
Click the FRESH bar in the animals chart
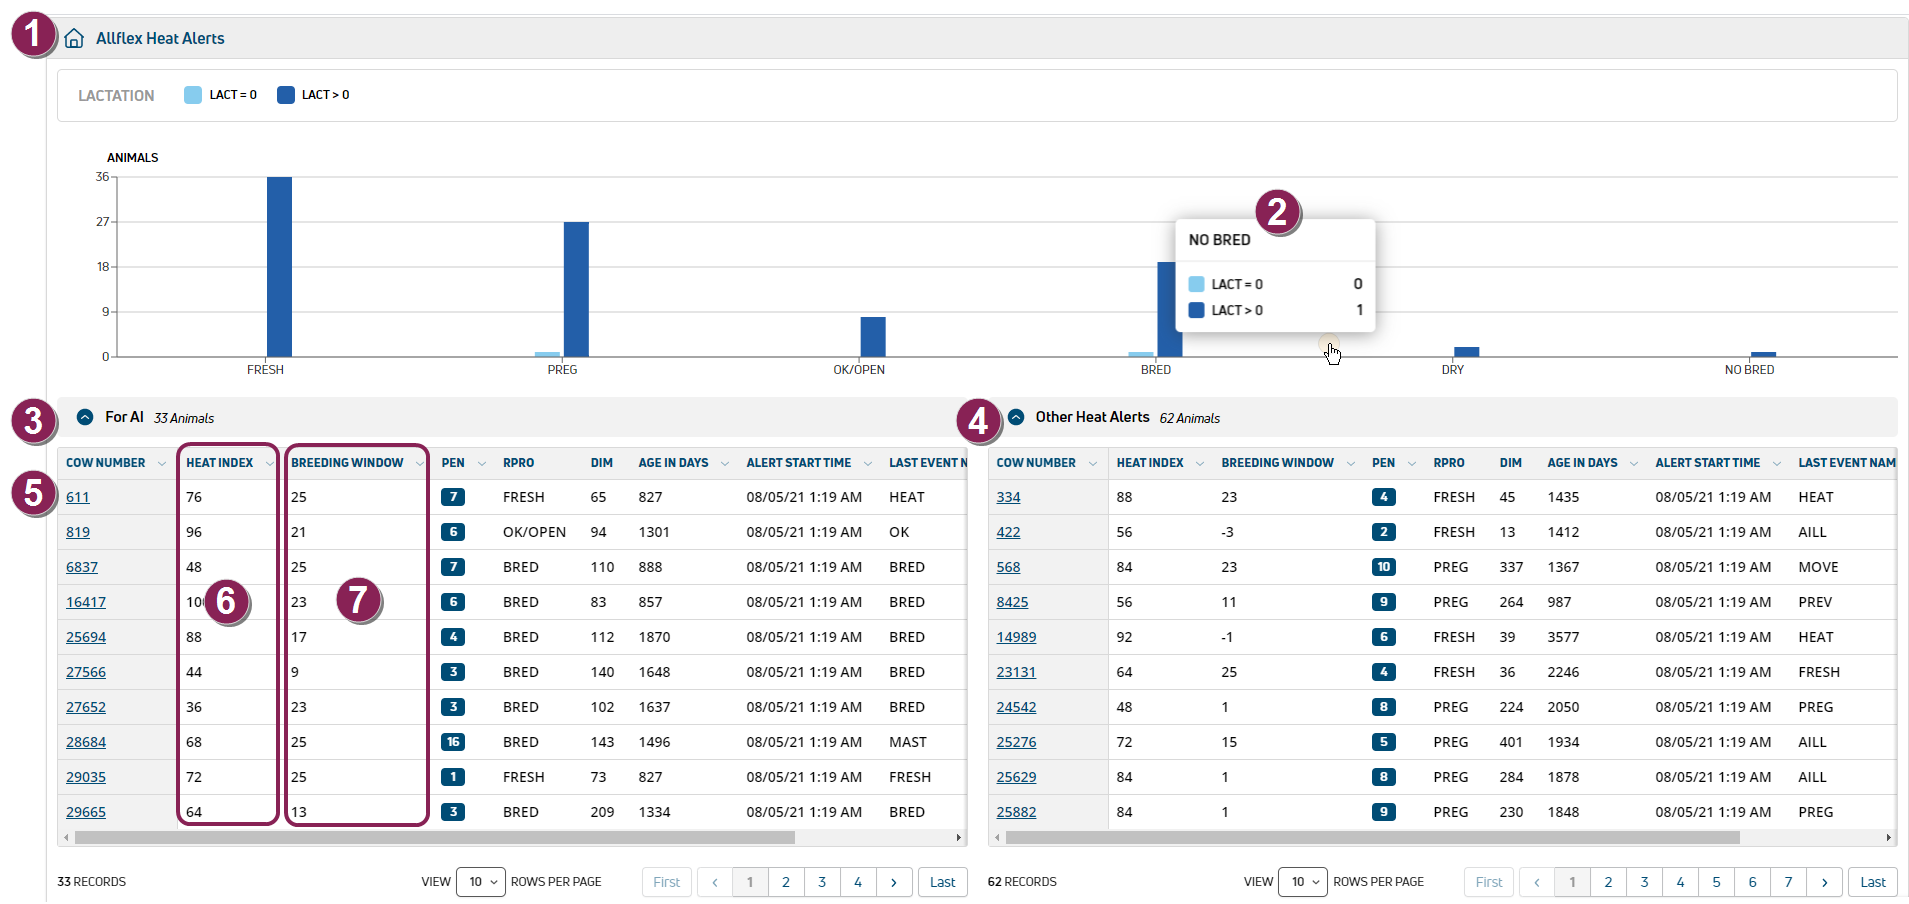[279, 267]
